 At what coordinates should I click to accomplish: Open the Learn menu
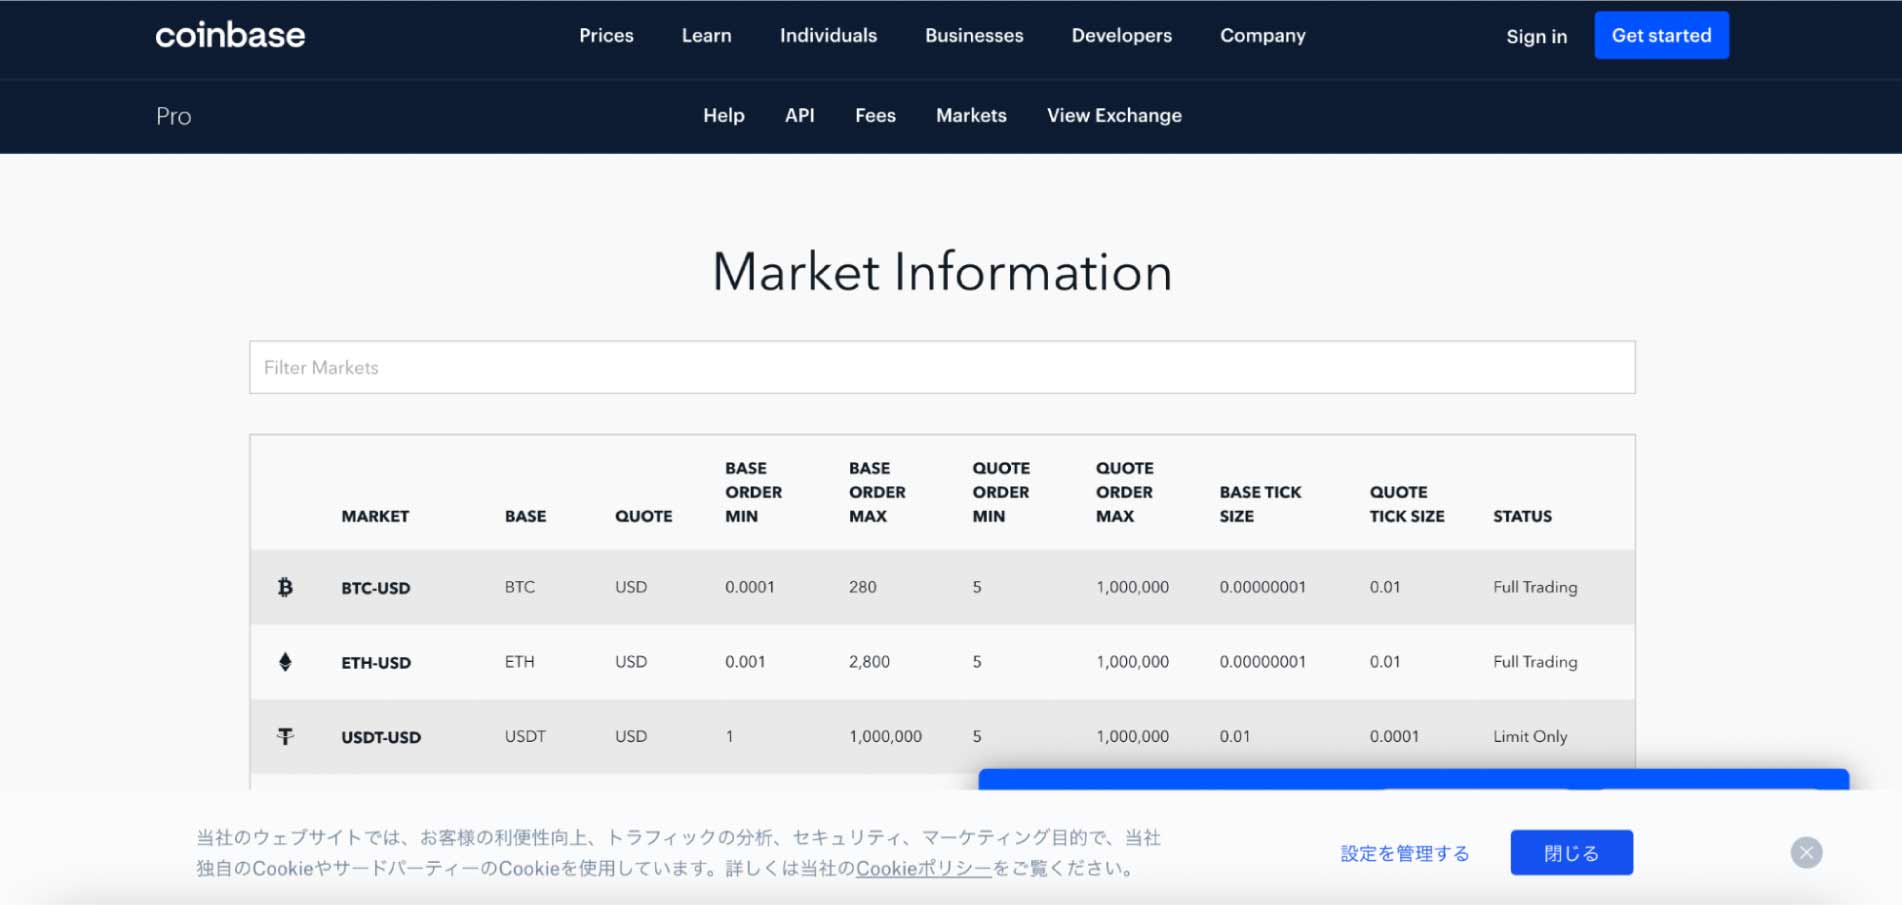[x=706, y=36]
